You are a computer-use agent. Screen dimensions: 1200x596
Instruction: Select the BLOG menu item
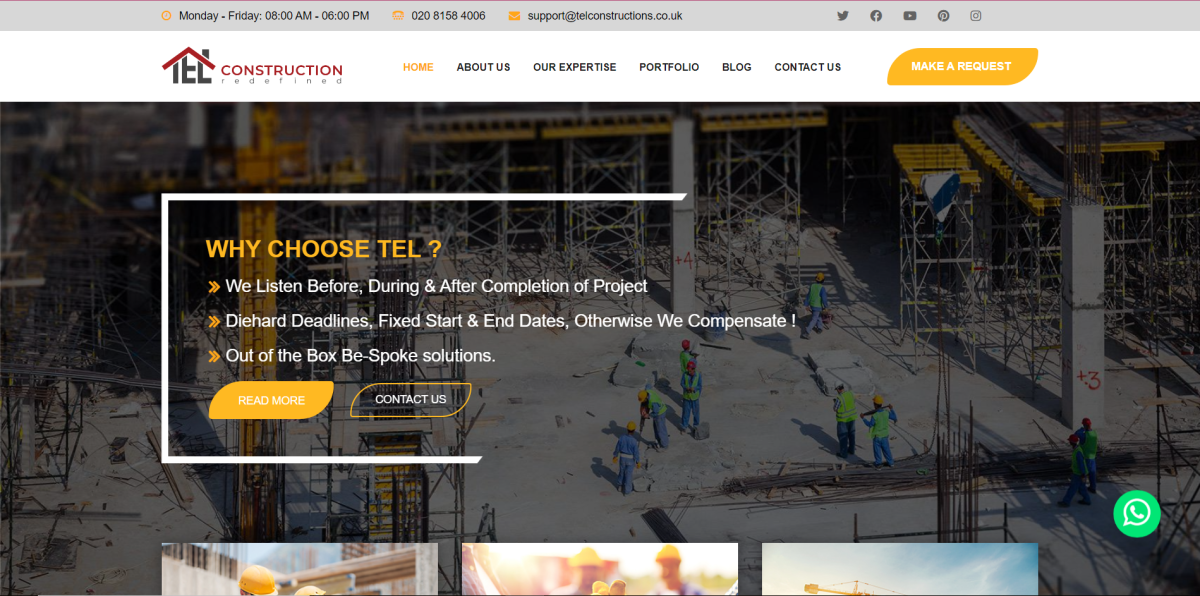(x=737, y=67)
